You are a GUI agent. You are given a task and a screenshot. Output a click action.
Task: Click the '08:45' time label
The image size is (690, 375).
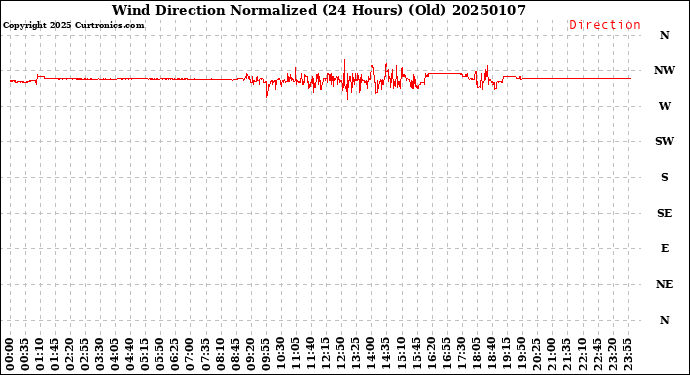235,355
